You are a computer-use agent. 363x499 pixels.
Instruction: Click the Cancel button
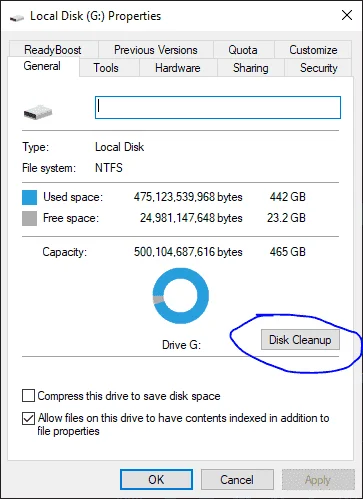point(237,480)
